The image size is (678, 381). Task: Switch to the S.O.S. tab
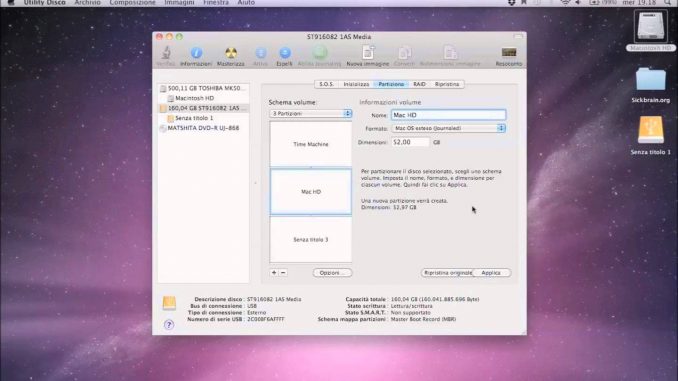click(326, 84)
